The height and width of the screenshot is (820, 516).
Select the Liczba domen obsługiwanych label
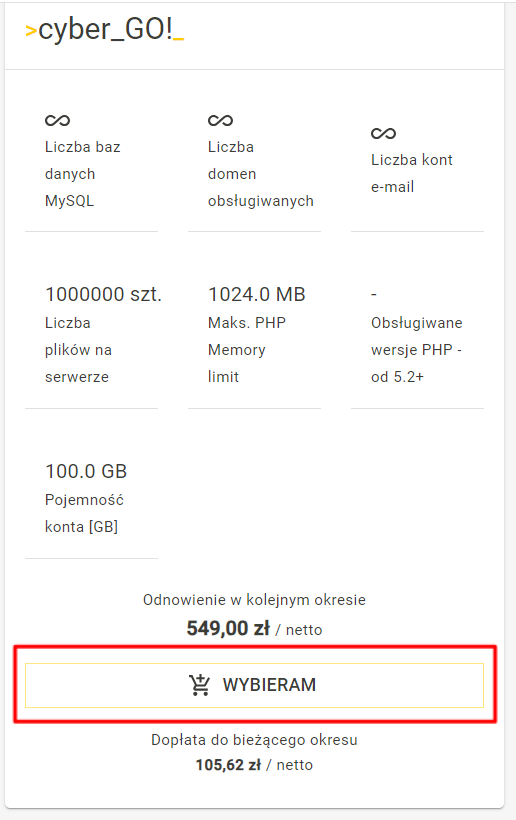pyautogui.click(x=260, y=174)
